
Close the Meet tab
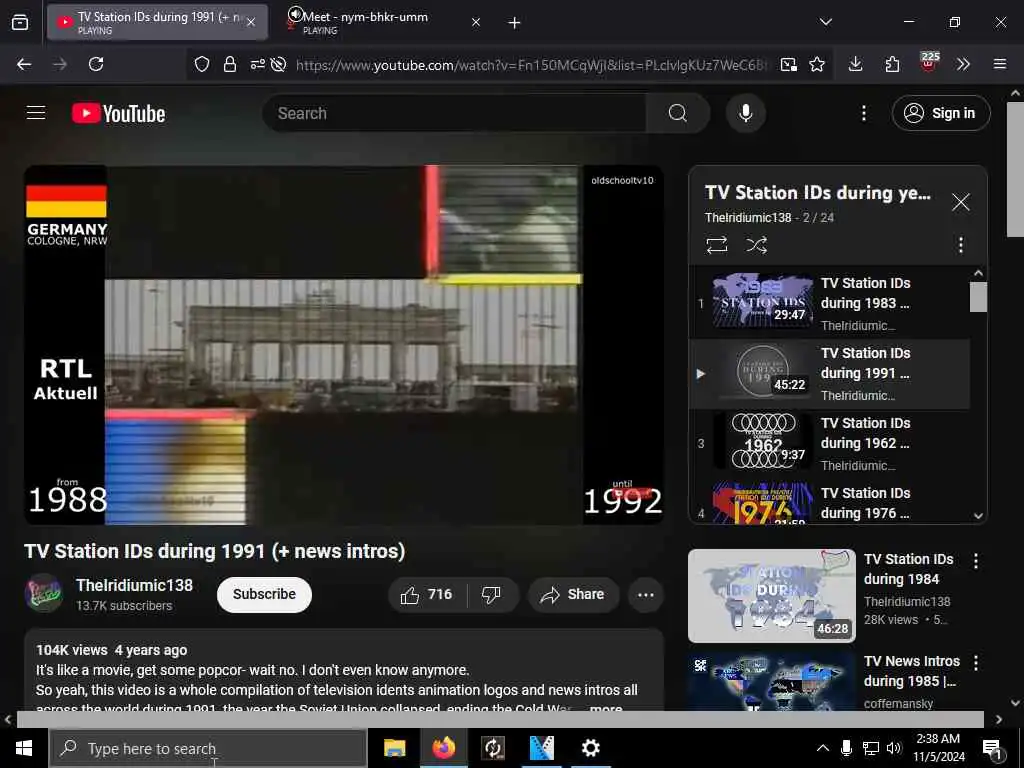(476, 22)
